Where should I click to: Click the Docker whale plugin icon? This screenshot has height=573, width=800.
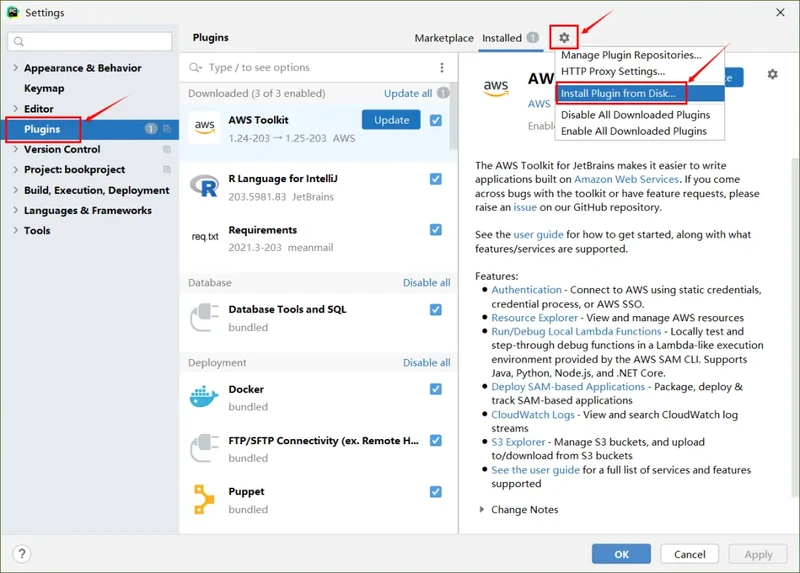(x=204, y=397)
